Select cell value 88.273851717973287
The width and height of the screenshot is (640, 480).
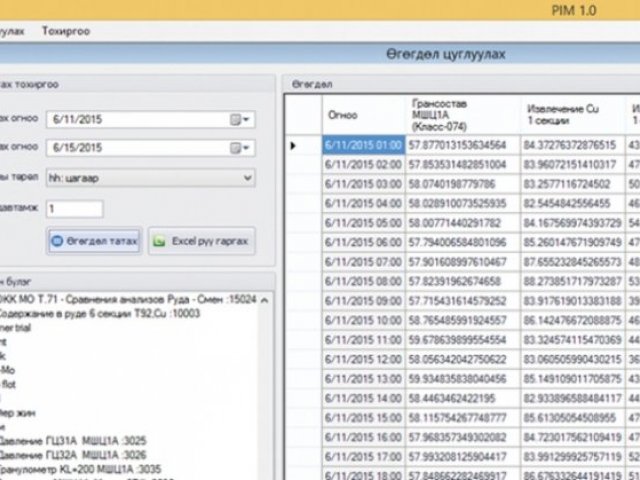tap(573, 282)
